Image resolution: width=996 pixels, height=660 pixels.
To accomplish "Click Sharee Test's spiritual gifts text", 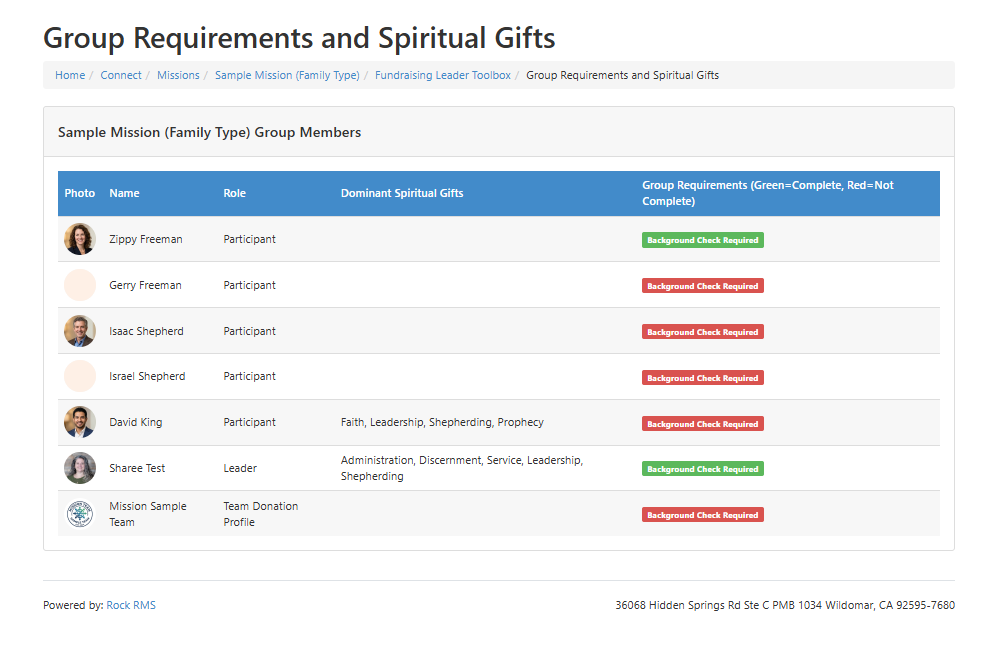I will [x=462, y=468].
